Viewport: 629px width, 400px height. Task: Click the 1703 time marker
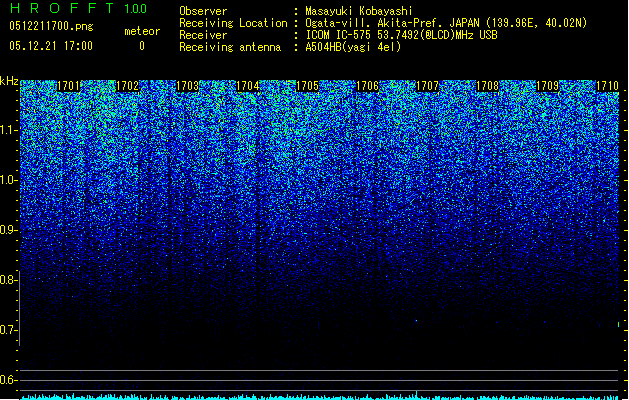pyautogui.click(x=187, y=86)
